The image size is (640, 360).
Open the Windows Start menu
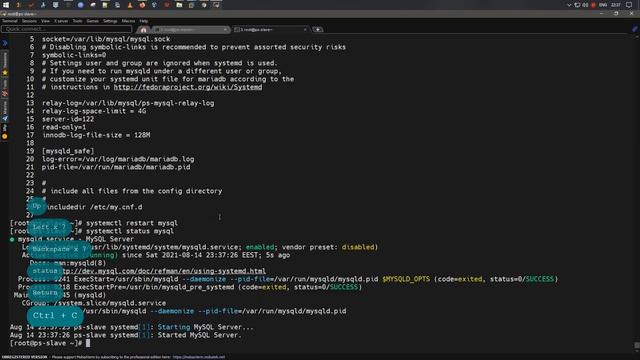(6, 5)
